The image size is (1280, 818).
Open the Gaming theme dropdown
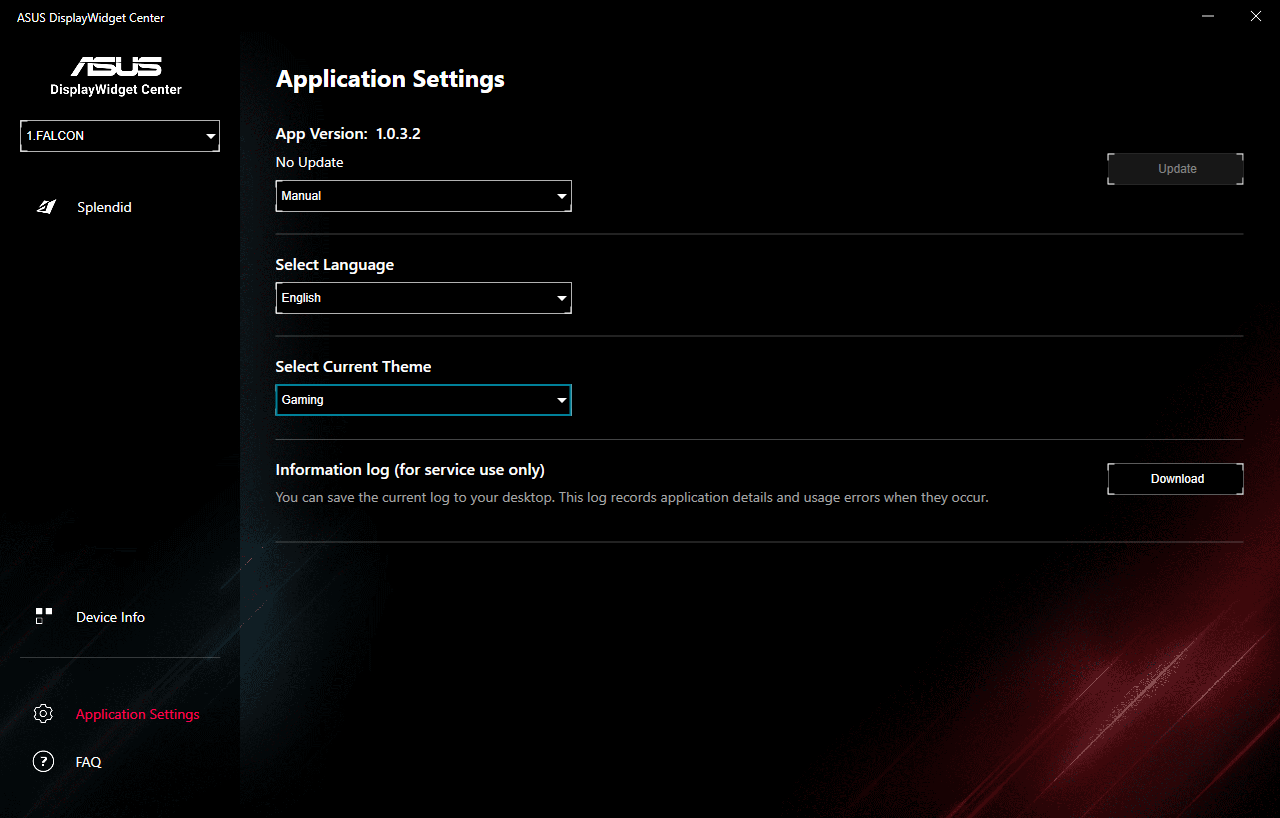coord(423,399)
